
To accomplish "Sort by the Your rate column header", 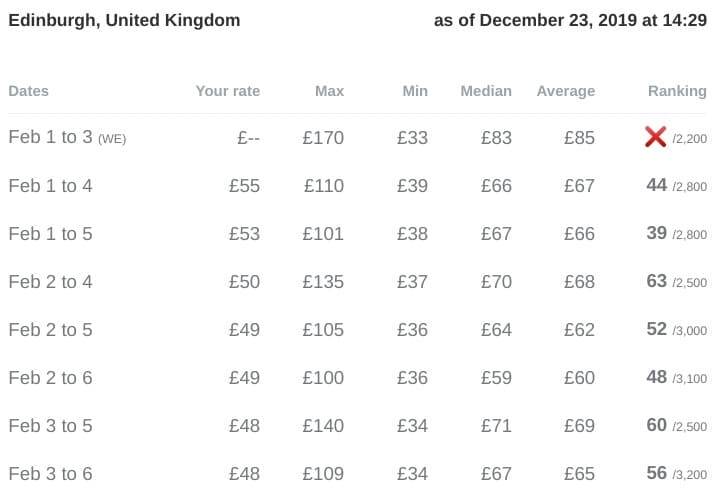I will point(227,91).
